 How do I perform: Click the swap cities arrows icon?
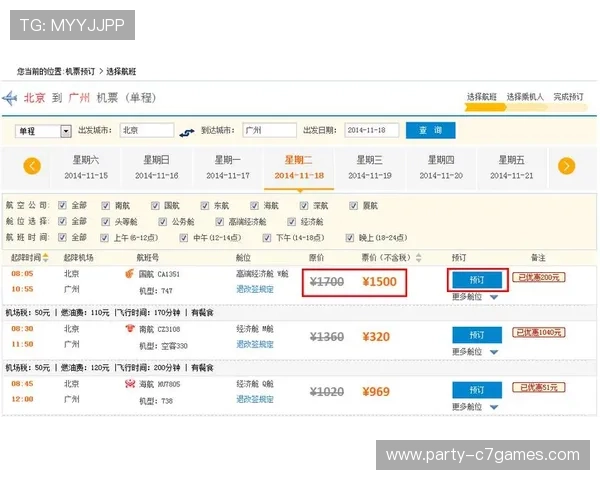[187, 132]
